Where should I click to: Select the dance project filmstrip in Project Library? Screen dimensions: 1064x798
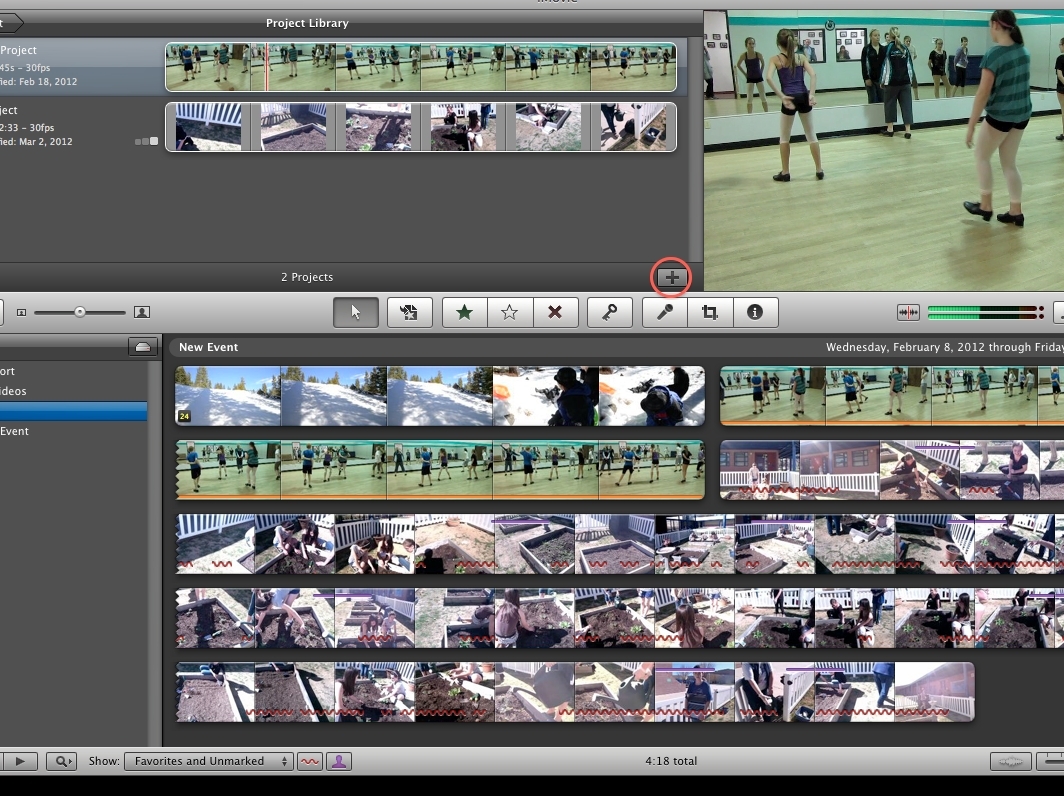(421, 66)
